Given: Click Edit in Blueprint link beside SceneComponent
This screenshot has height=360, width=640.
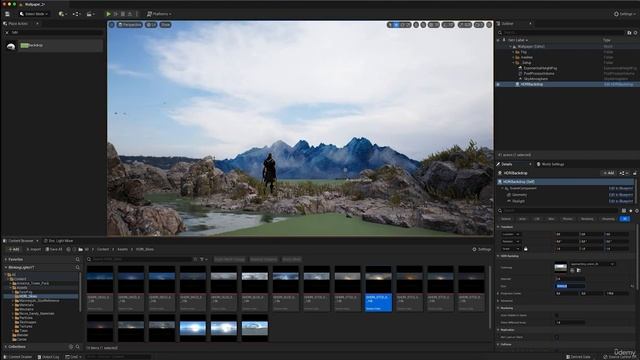Looking at the screenshot, I should [620, 189].
